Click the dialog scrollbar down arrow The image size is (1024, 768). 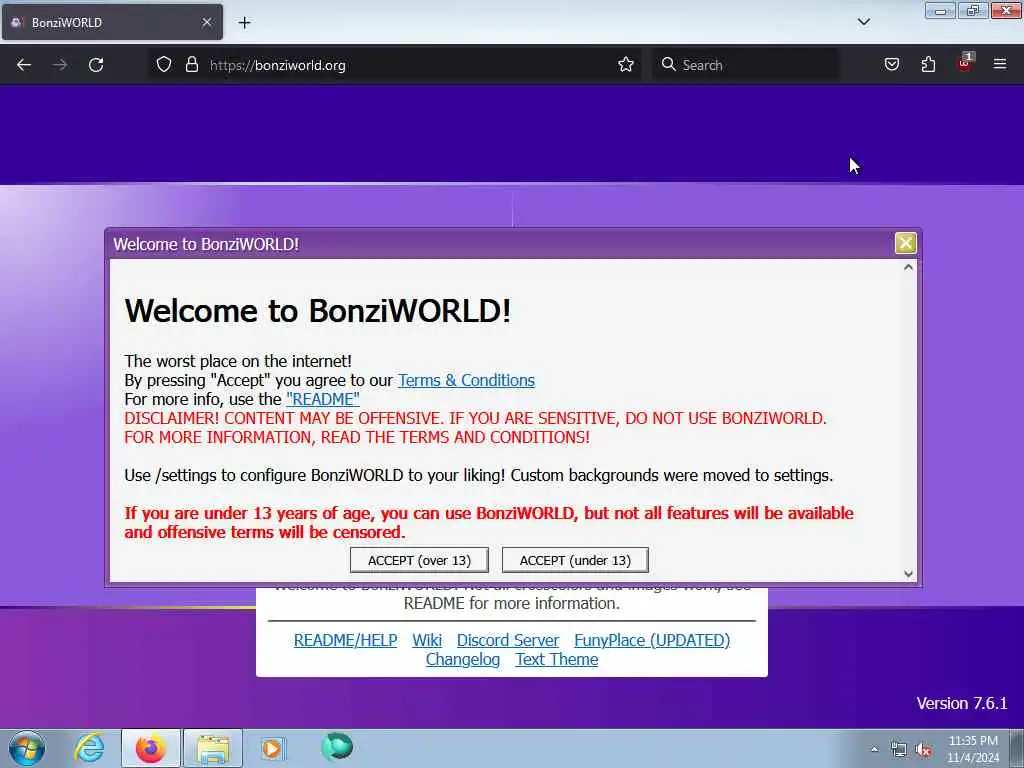[908, 573]
